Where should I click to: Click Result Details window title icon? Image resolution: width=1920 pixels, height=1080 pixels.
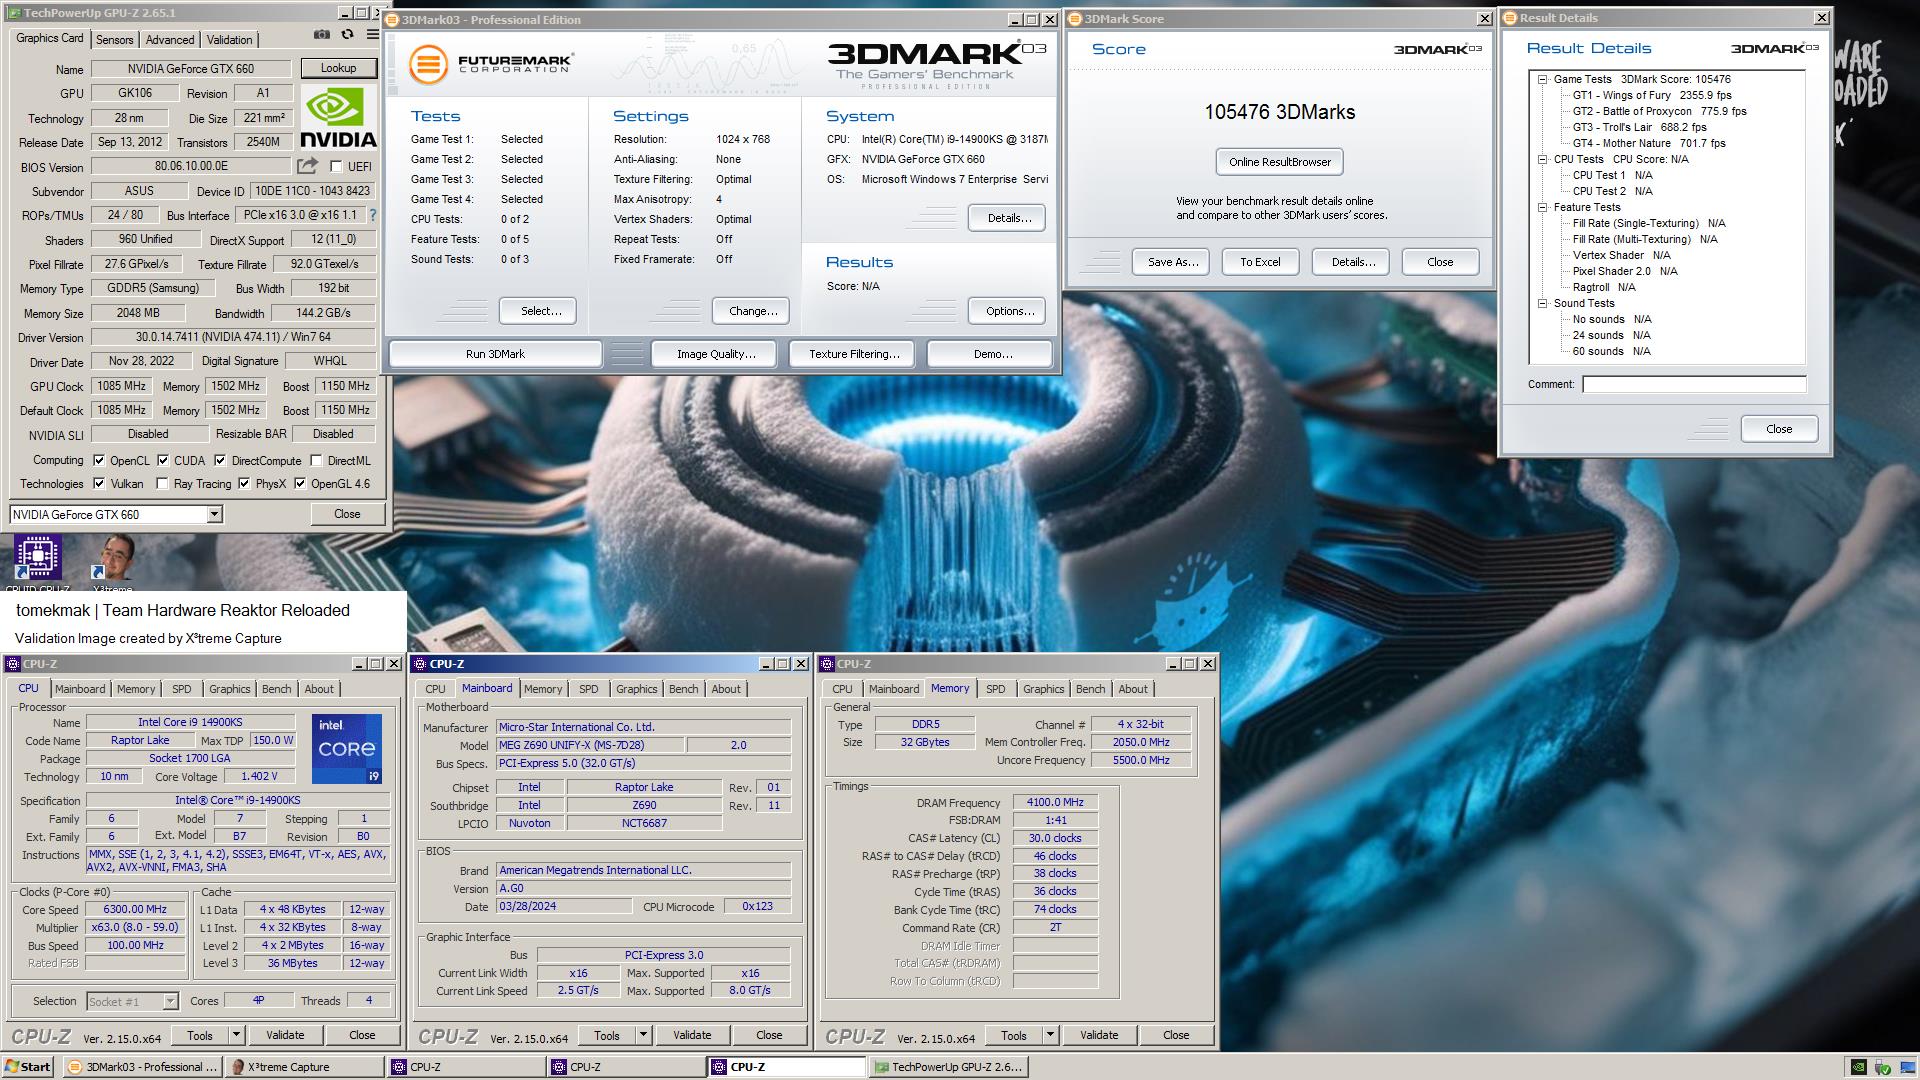(1510, 18)
